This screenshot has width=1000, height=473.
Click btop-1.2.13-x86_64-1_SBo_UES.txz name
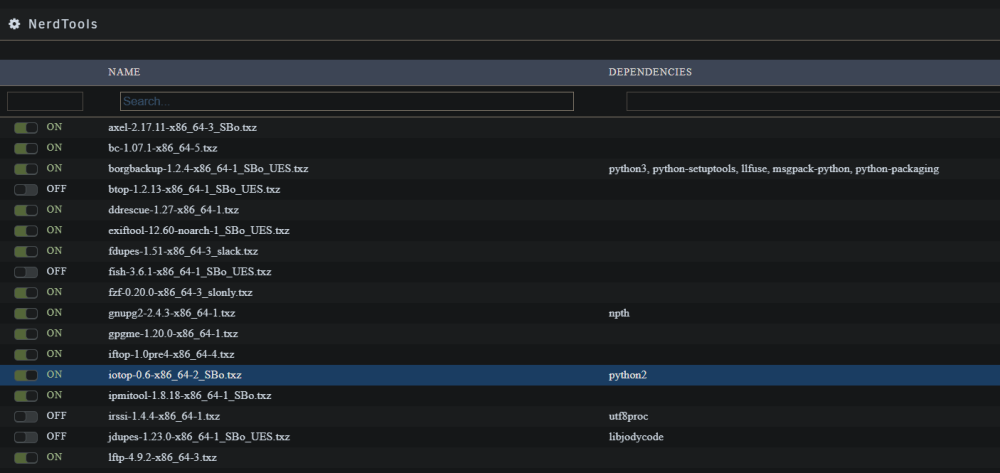(x=194, y=189)
